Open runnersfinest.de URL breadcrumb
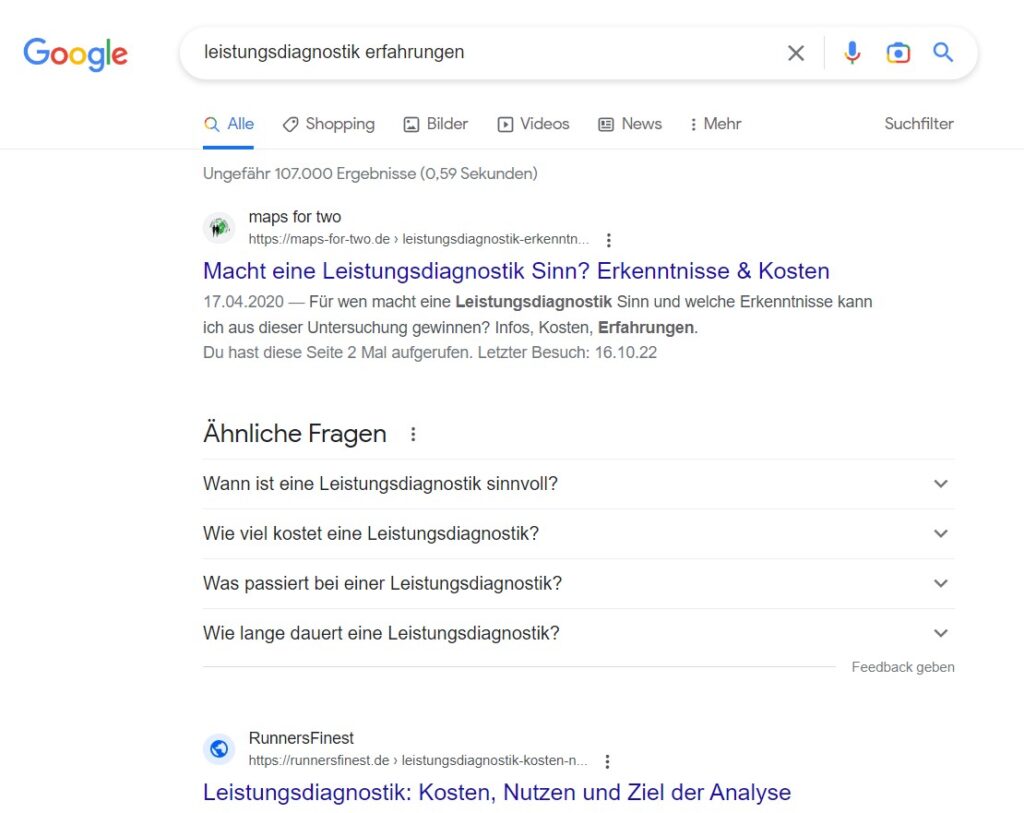This screenshot has height=813, width=1024. (418, 761)
